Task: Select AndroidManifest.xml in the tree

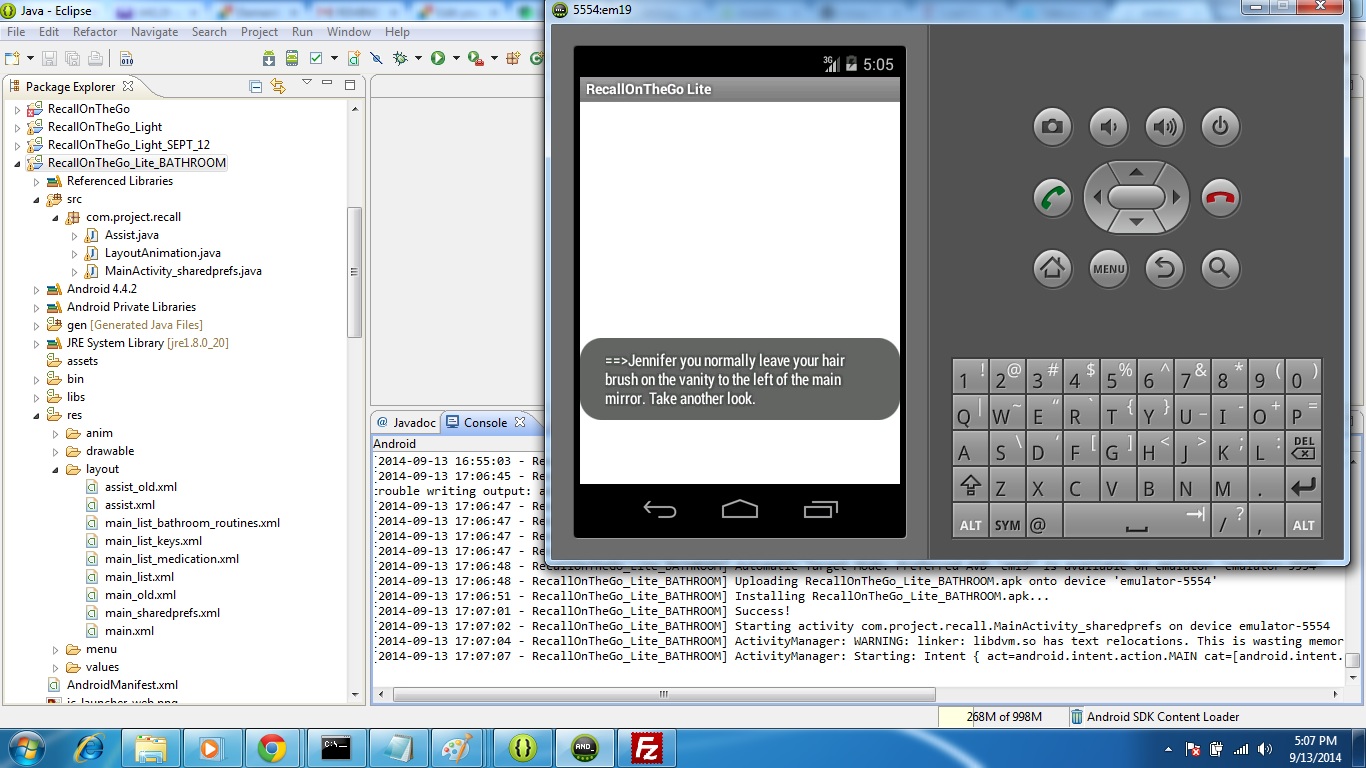Action: click(x=122, y=685)
